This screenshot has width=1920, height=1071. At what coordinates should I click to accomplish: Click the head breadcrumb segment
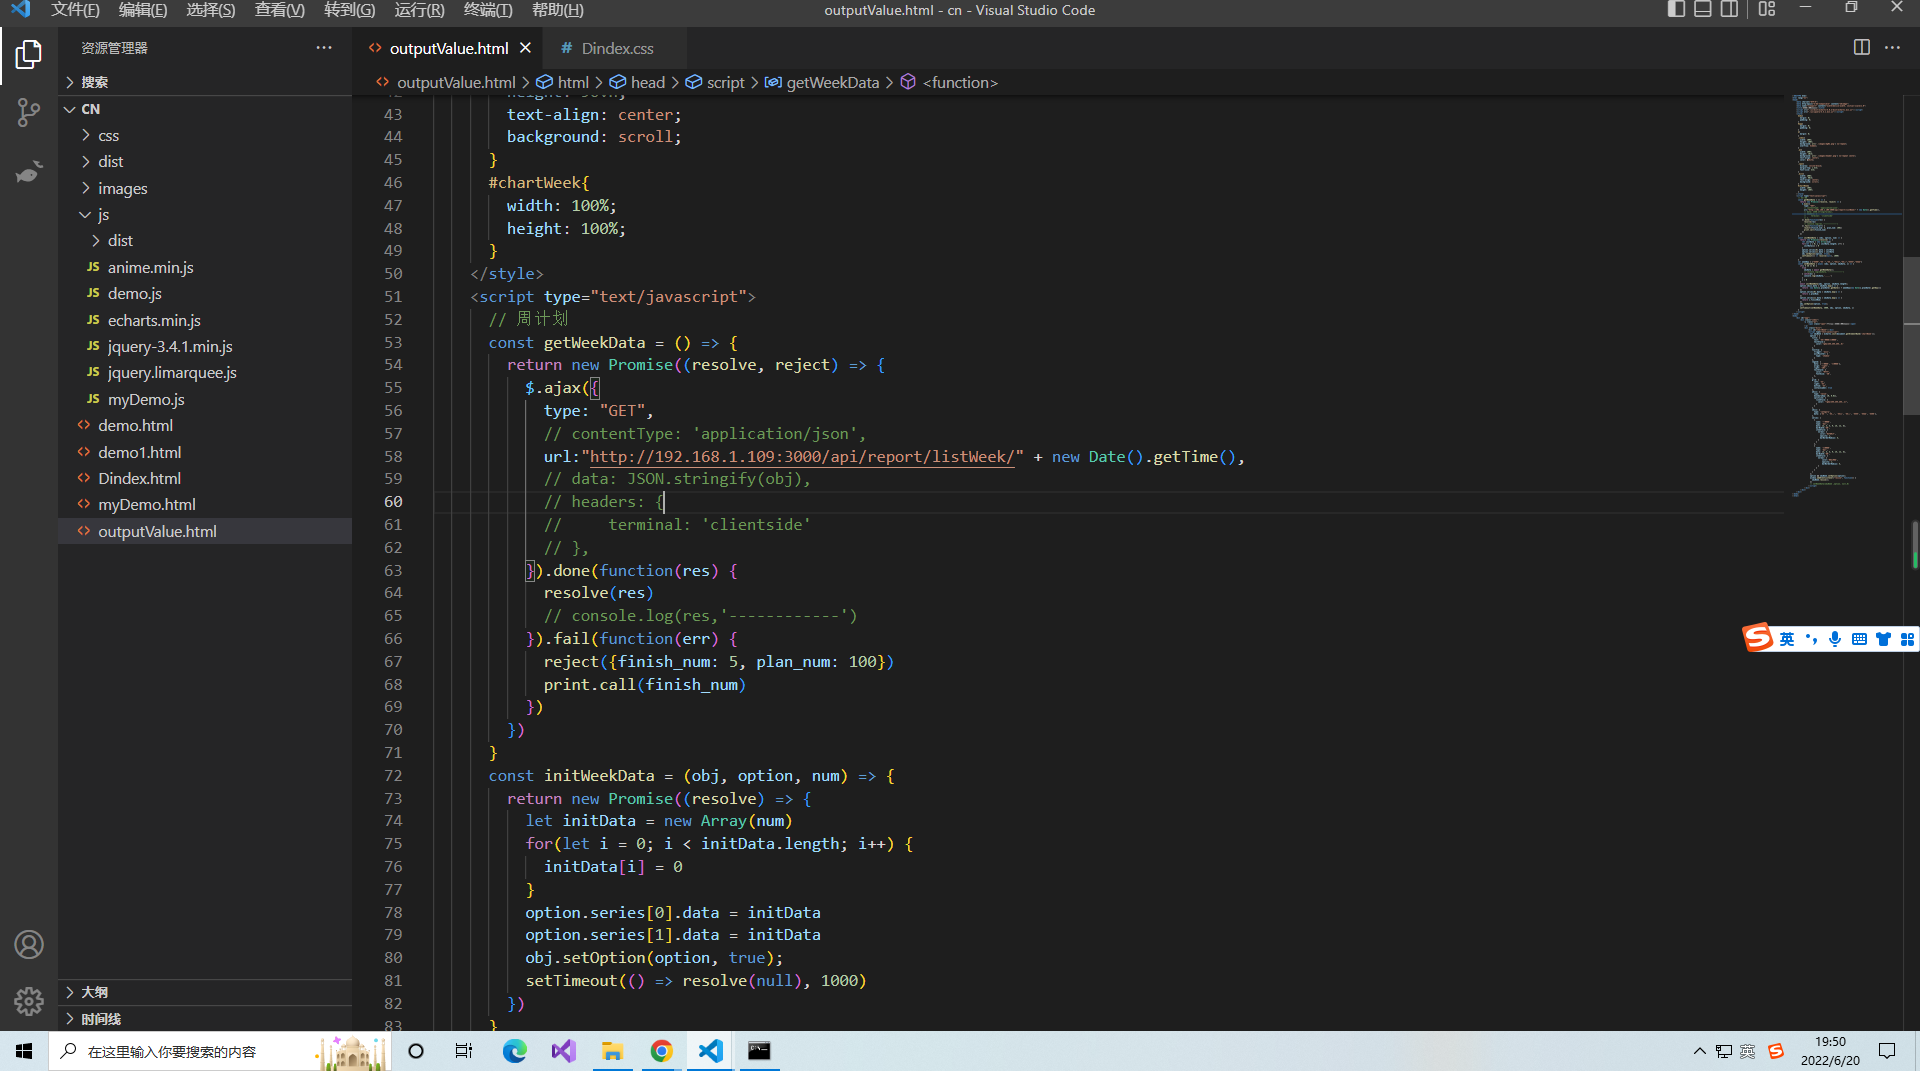[637, 82]
